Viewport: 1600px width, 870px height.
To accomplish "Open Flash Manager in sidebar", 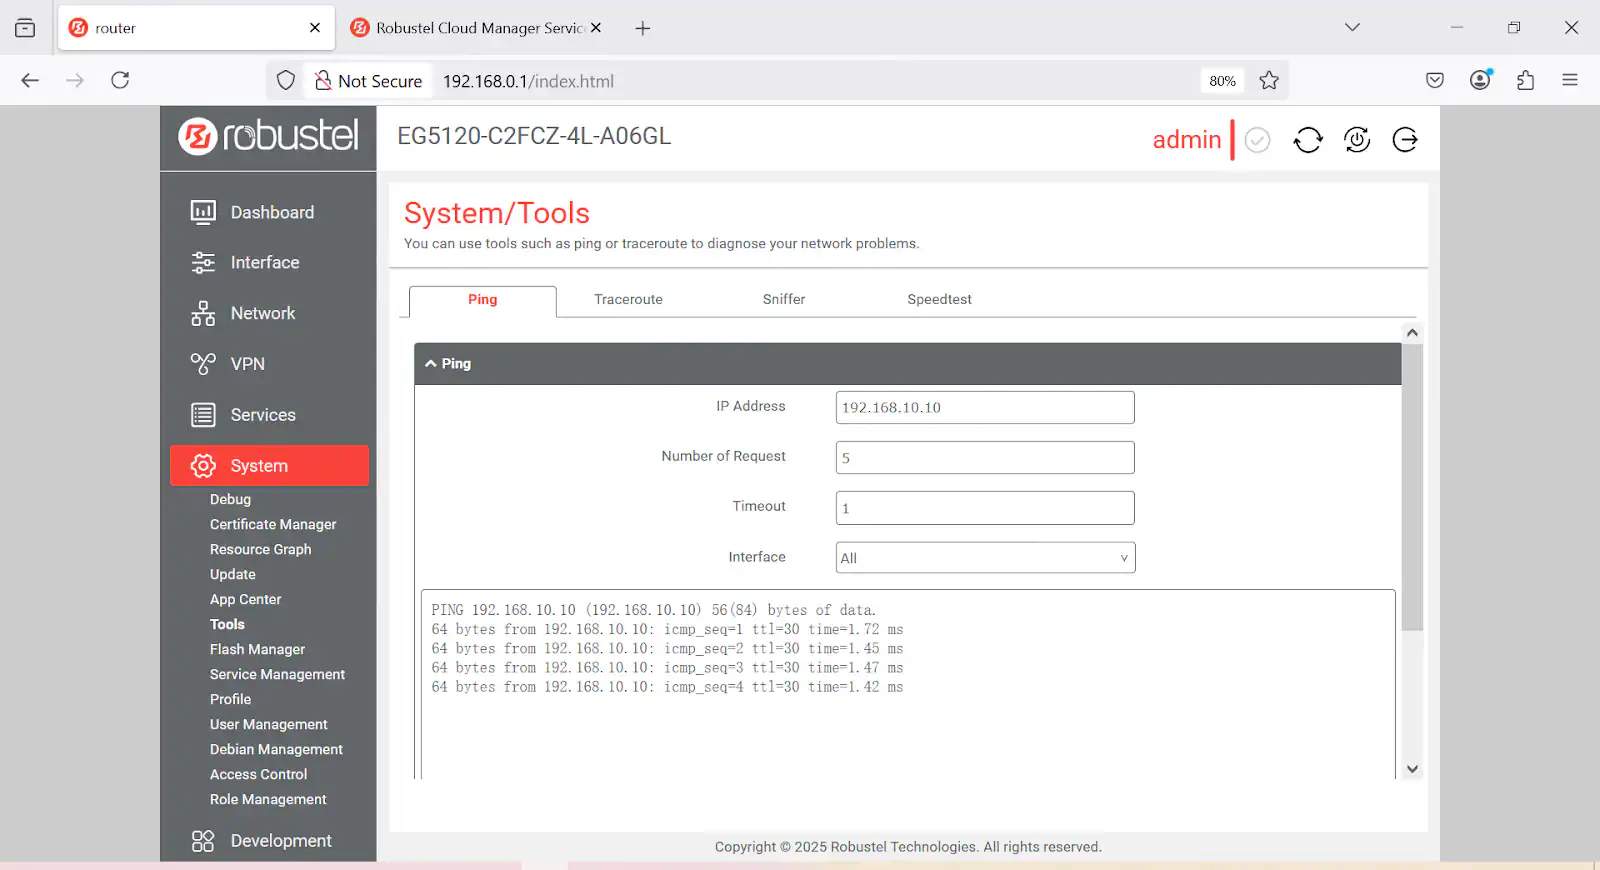I will pyautogui.click(x=257, y=649).
